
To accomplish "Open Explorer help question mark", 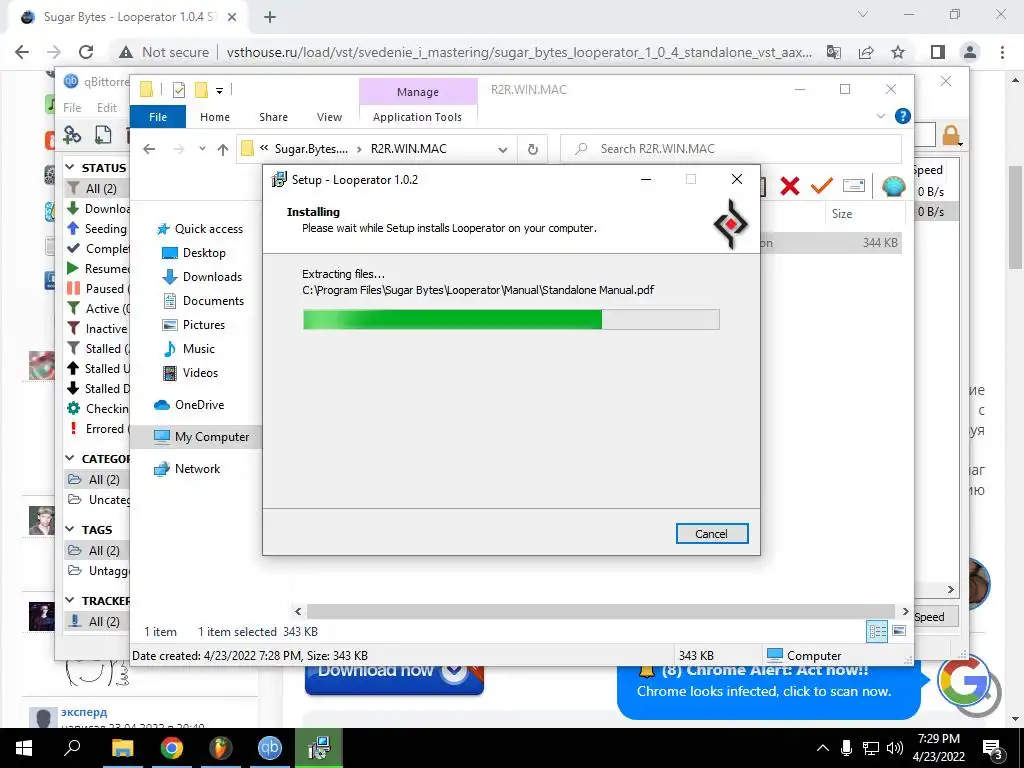I will 903,116.
